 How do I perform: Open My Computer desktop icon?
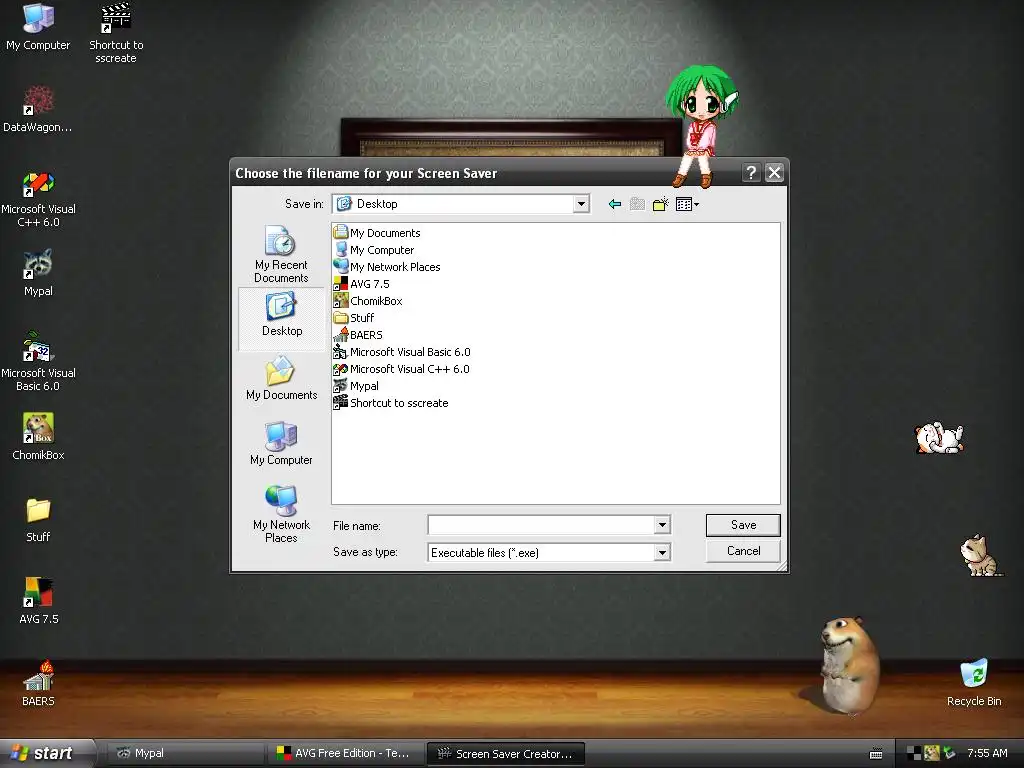point(38,27)
